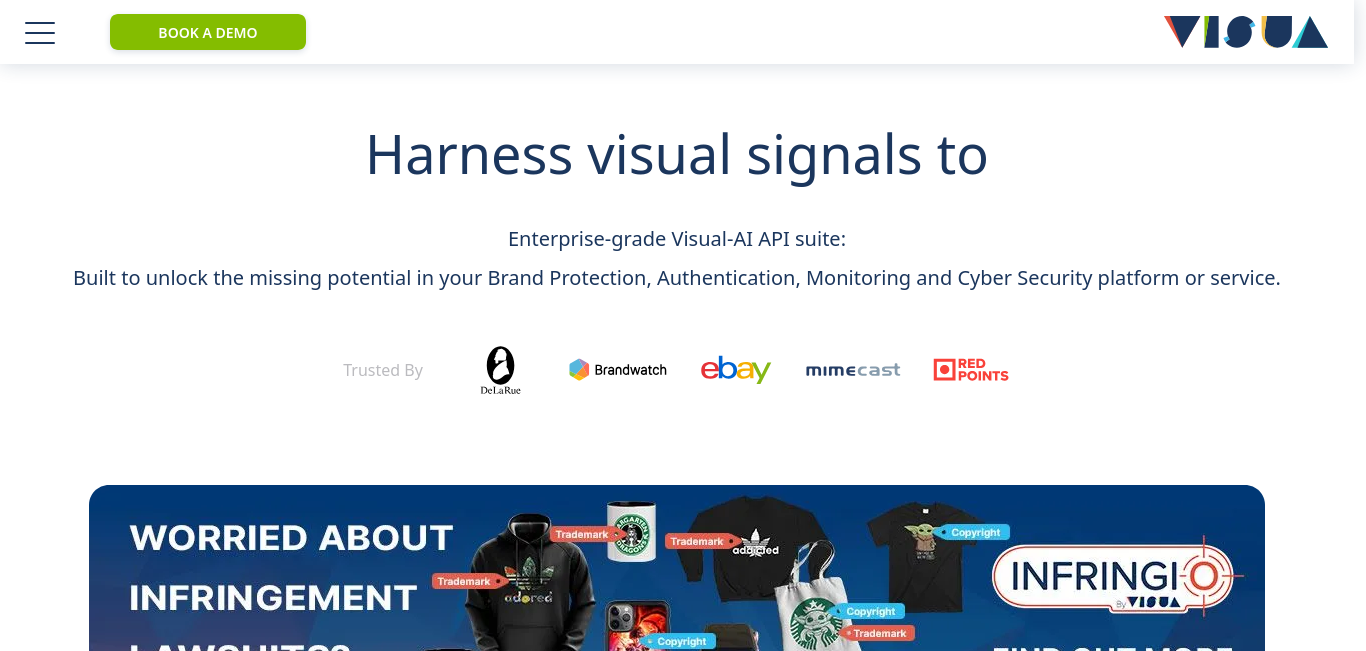Click the "Built to unlock the missing potential" paragraph

click(677, 278)
